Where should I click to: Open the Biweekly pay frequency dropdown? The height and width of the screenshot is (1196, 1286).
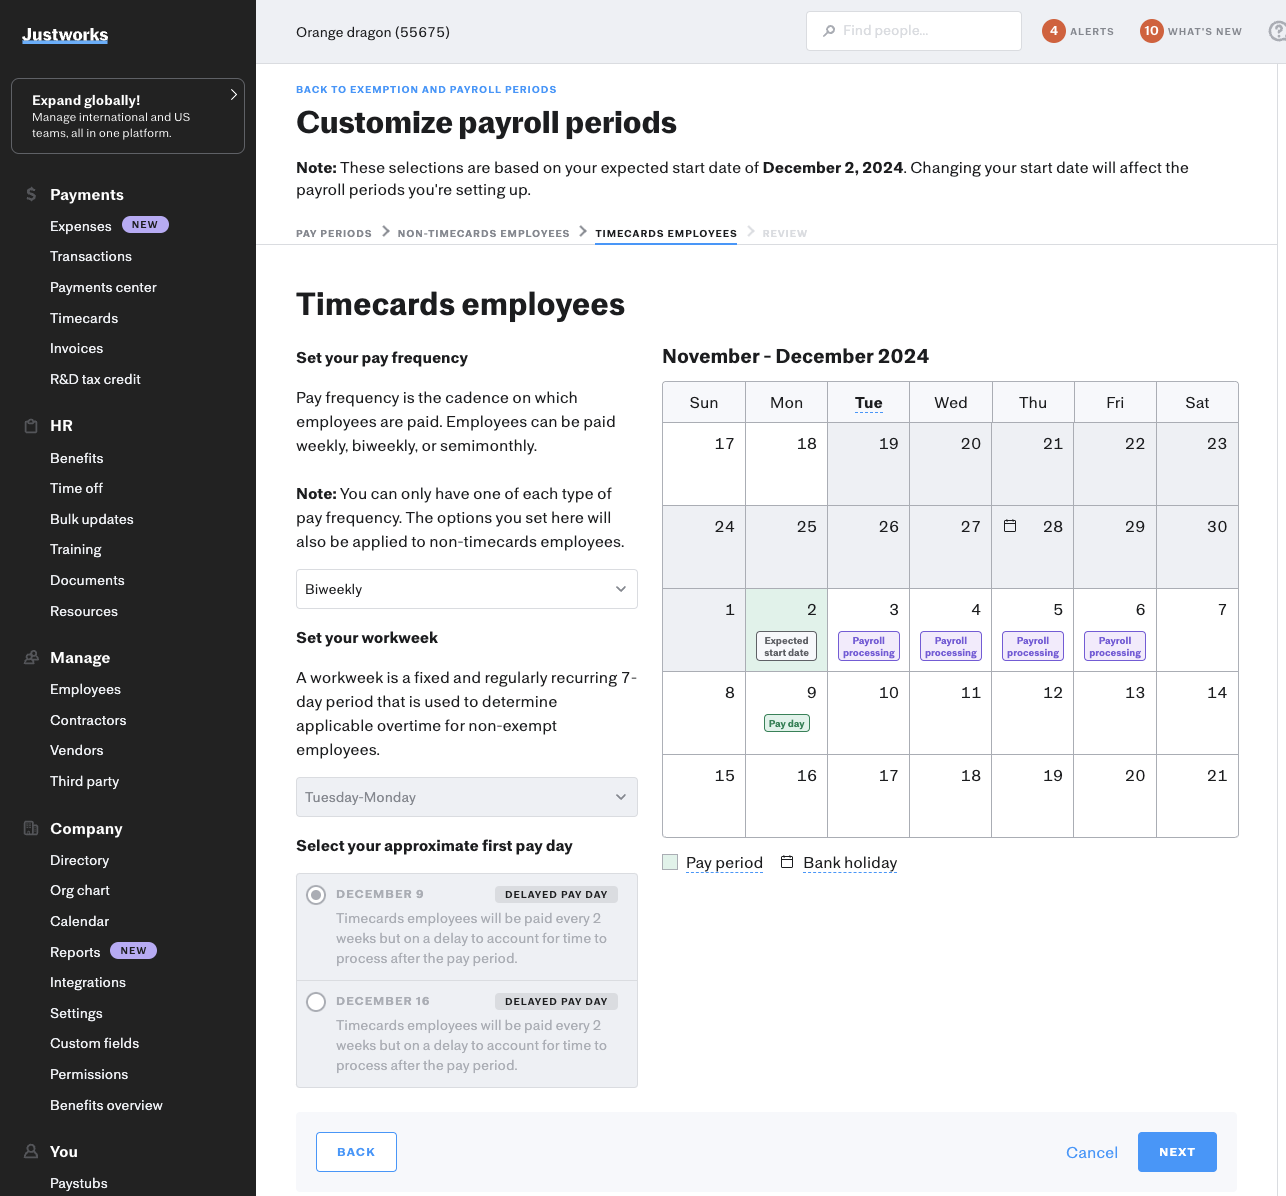(466, 588)
